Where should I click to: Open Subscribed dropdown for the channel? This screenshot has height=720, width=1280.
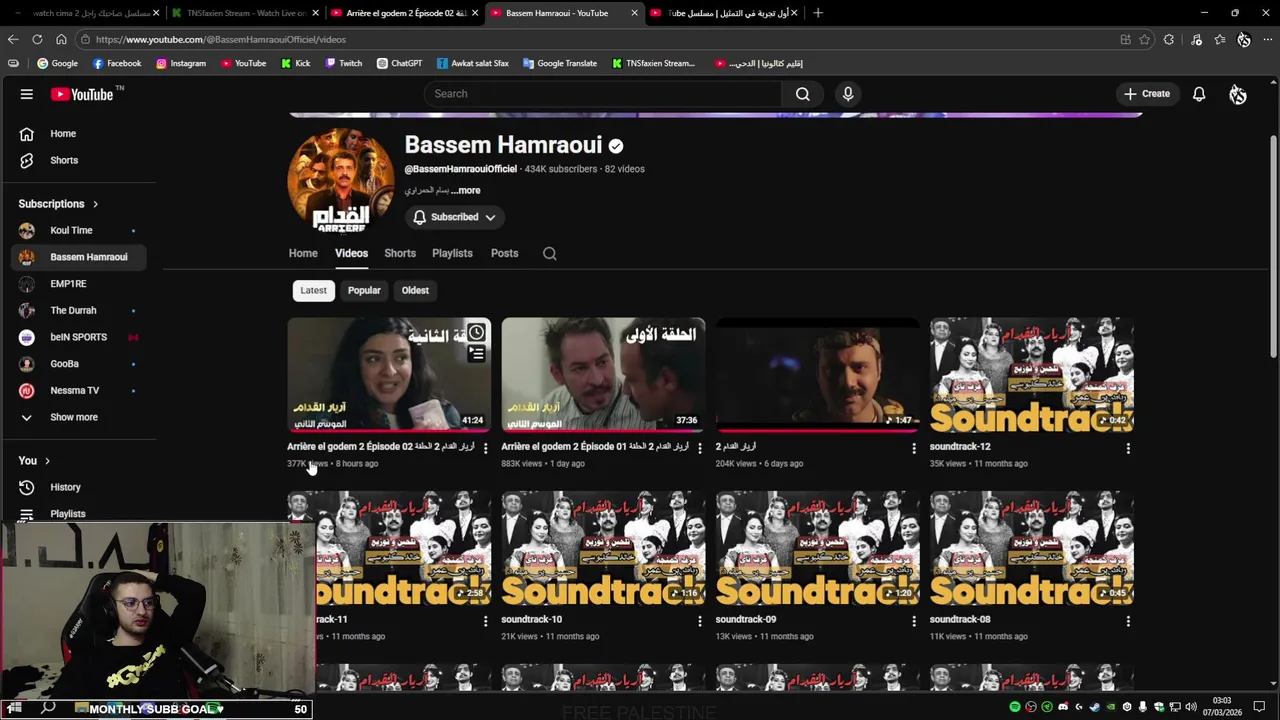click(455, 217)
